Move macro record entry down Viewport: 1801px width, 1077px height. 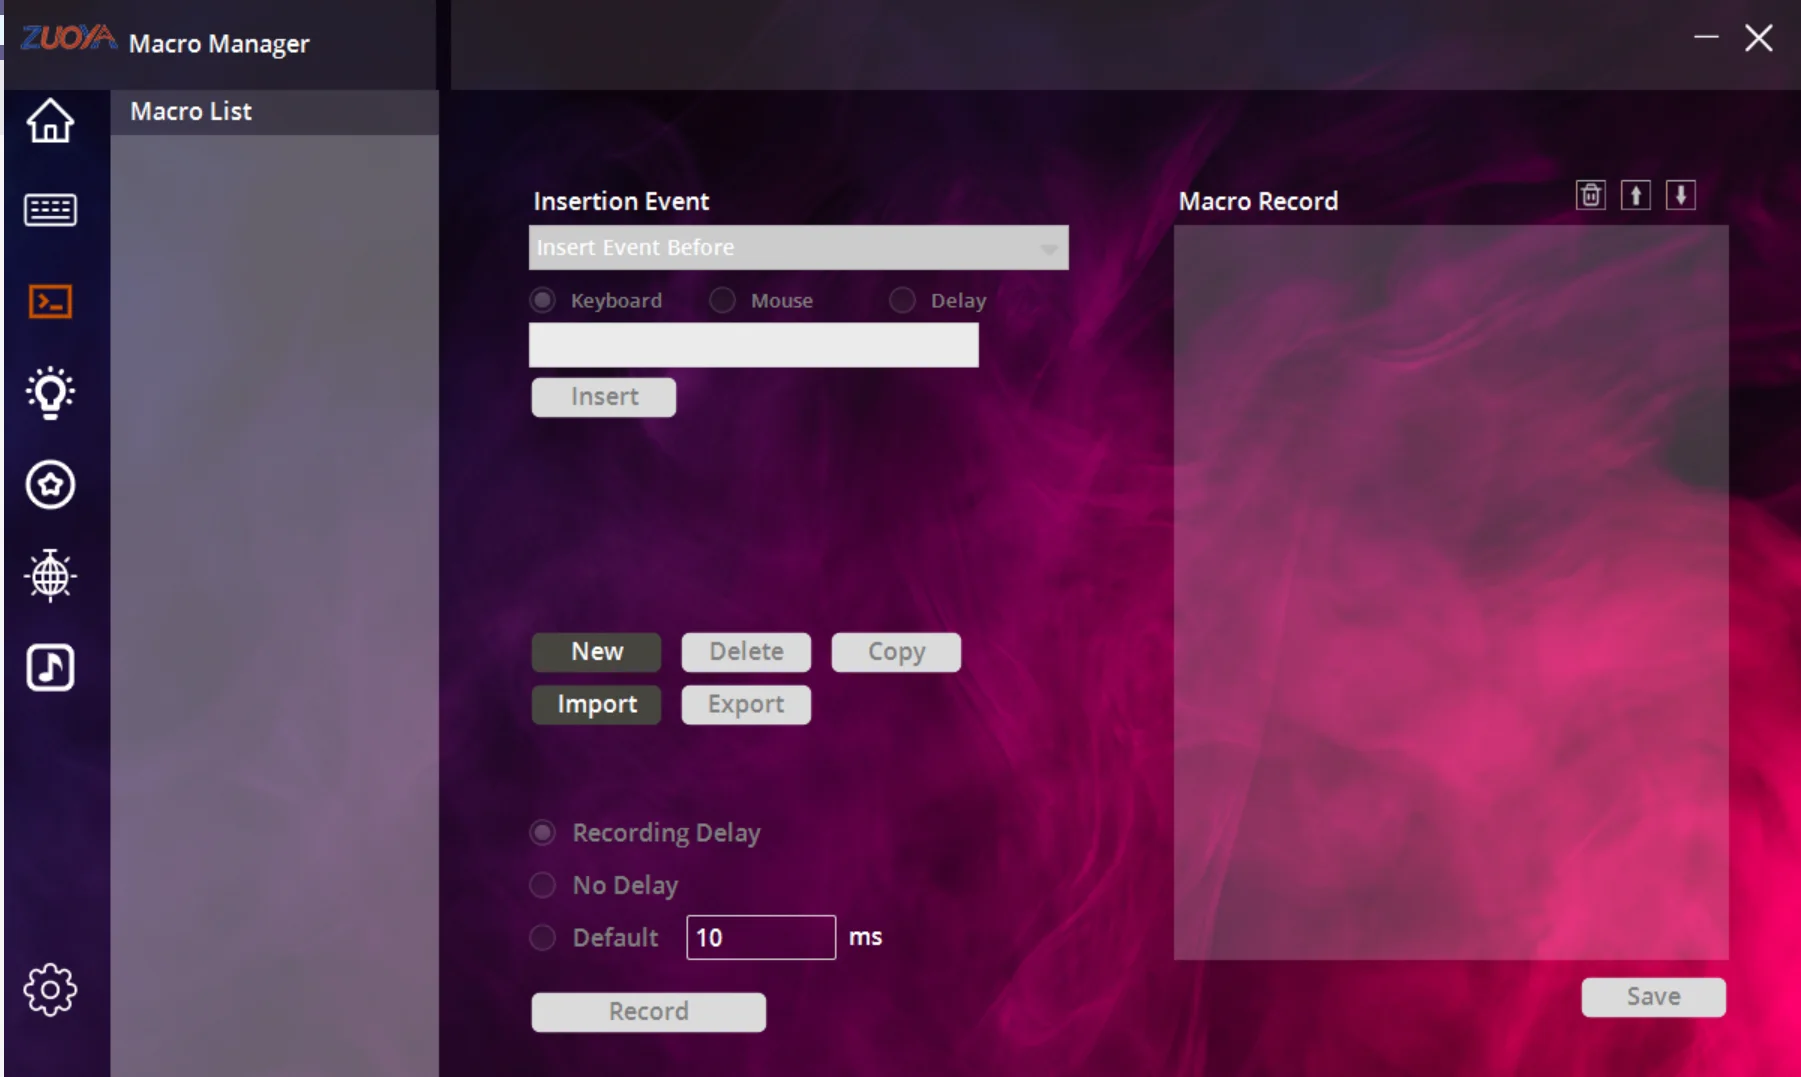coord(1681,195)
